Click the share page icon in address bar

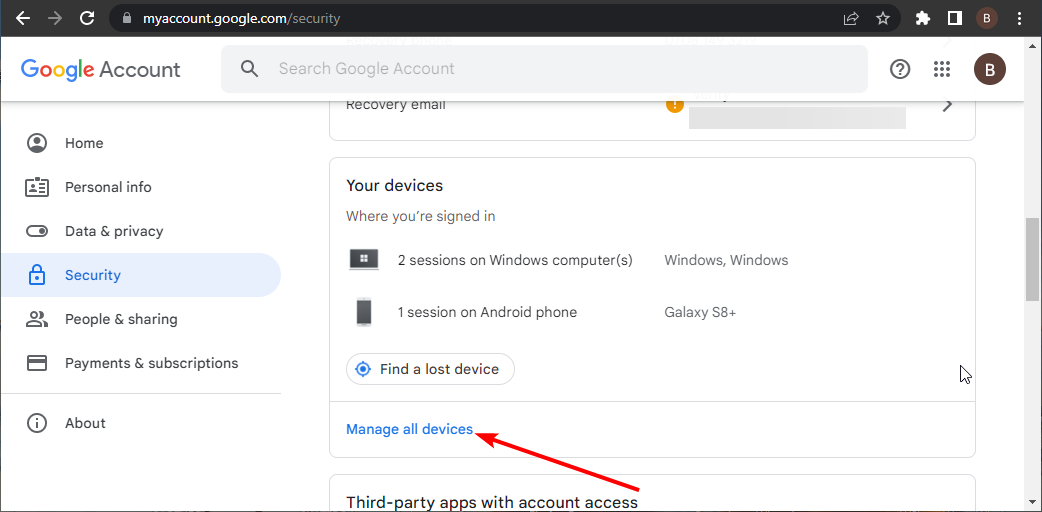click(x=851, y=18)
